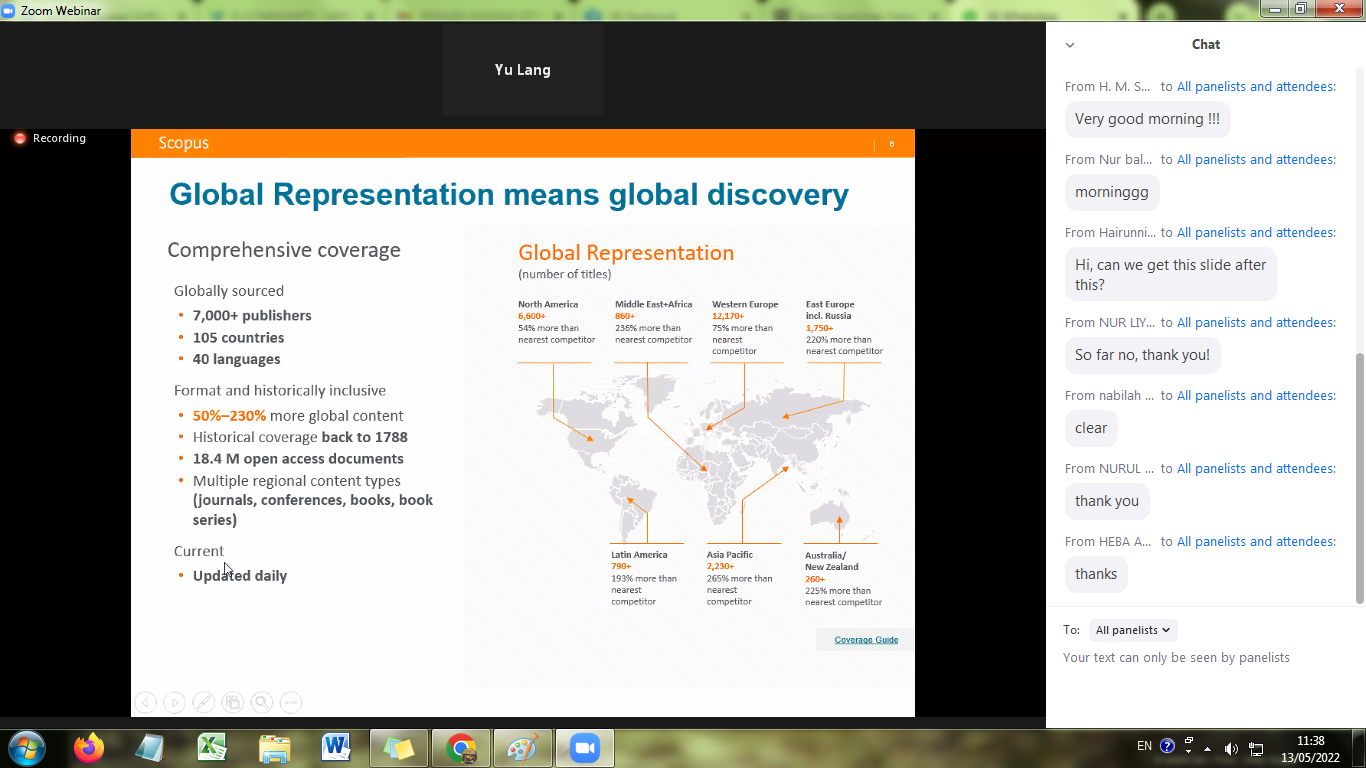Click the Show desktop button
Viewport: 1366px width, 768px height.
1360,749
